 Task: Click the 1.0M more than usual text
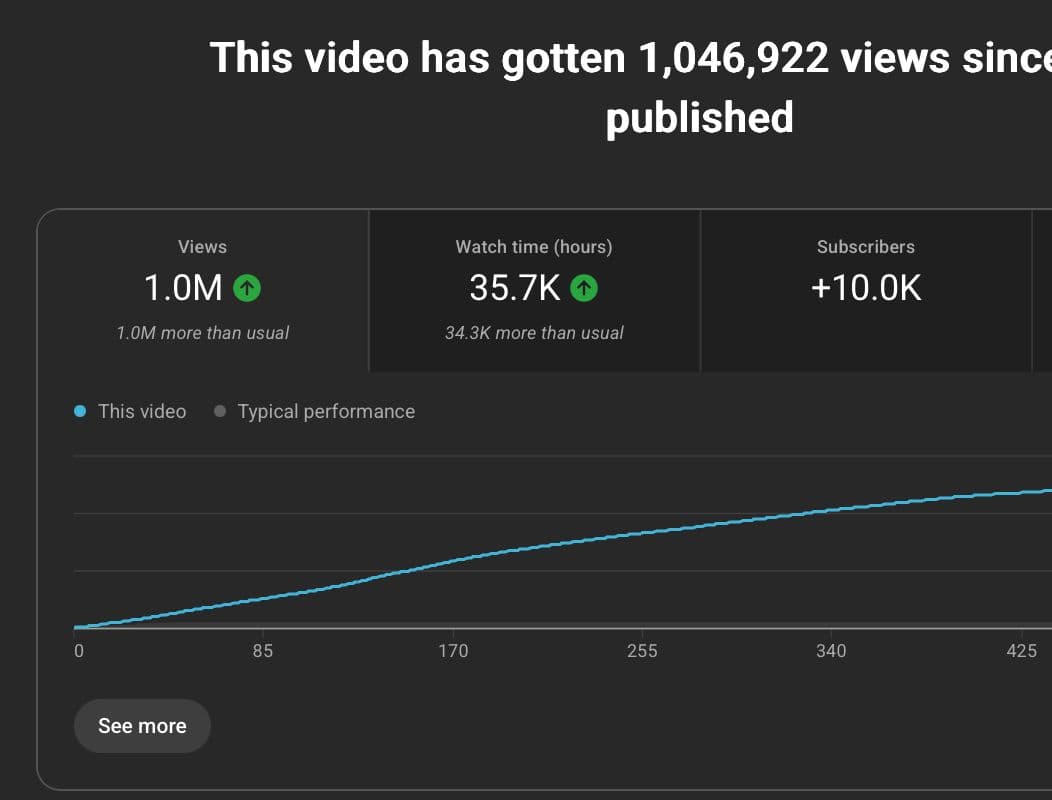point(202,333)
